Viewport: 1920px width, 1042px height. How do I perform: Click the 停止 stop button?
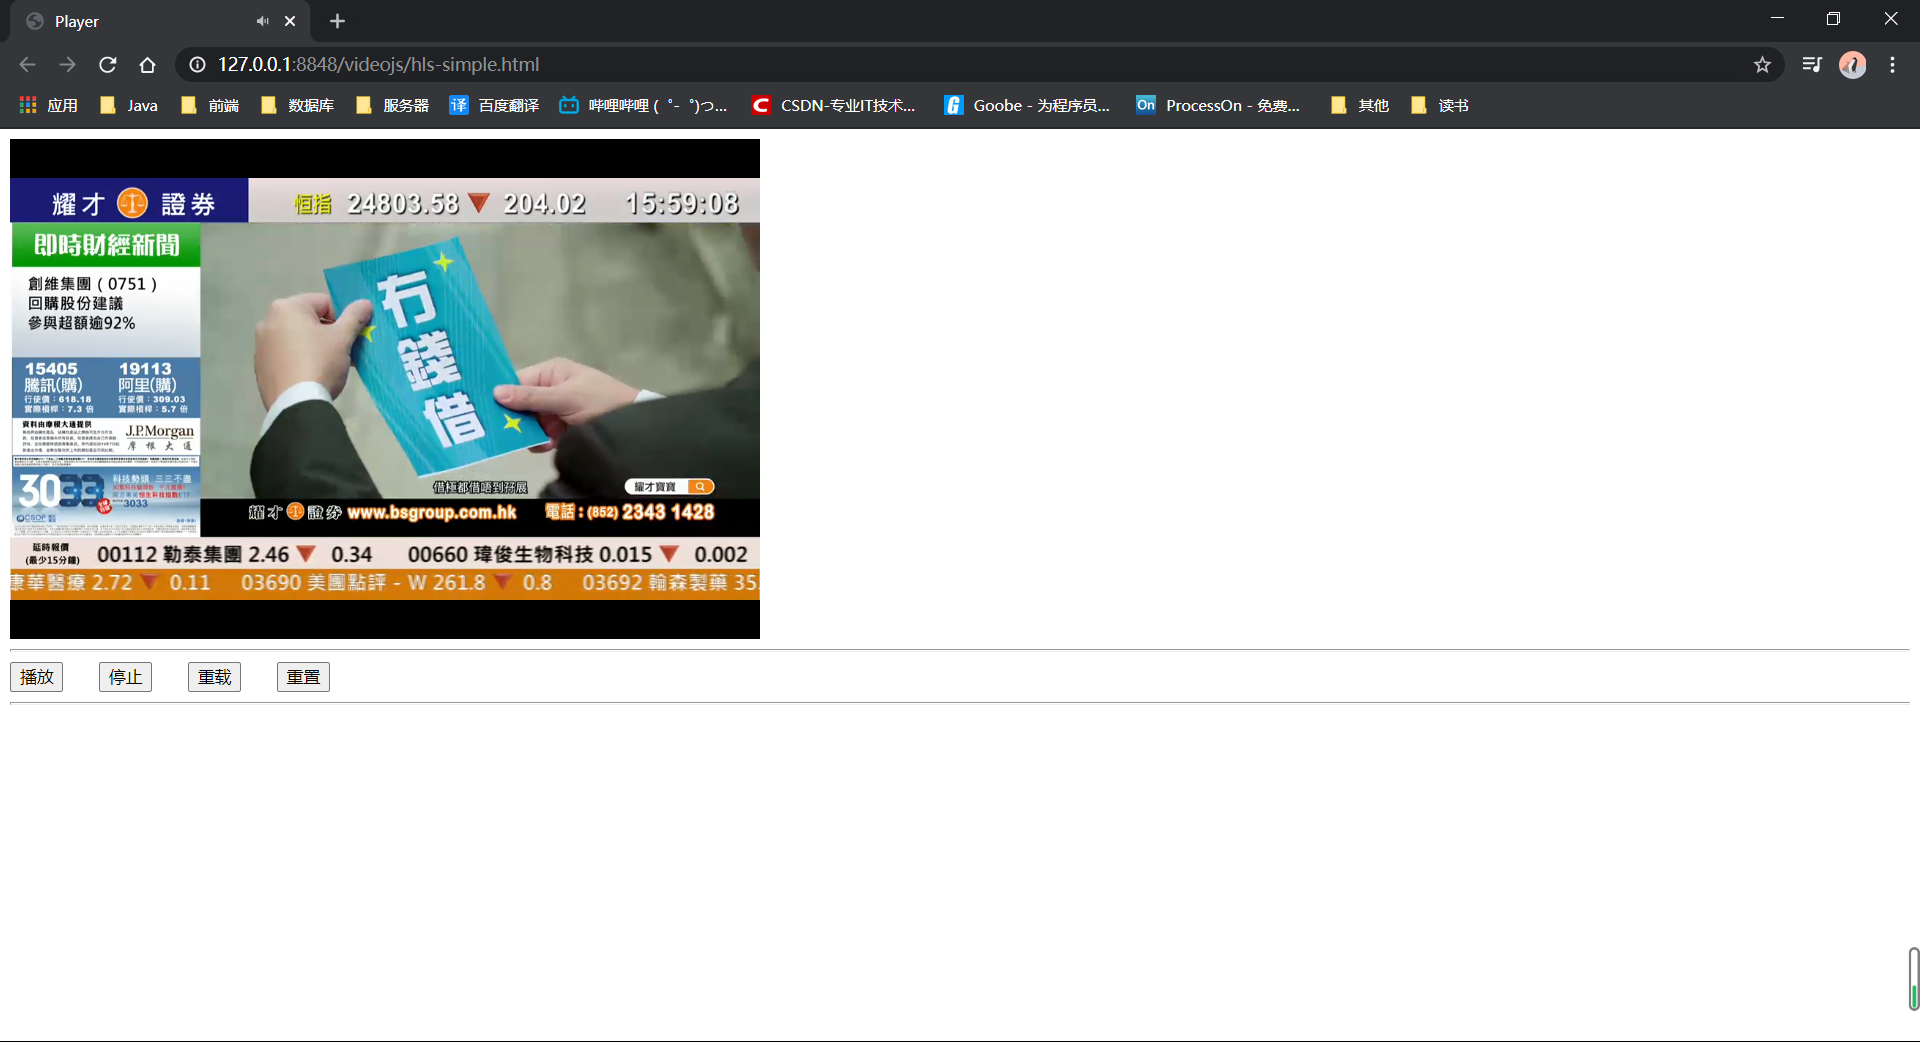tap(125, 677)
